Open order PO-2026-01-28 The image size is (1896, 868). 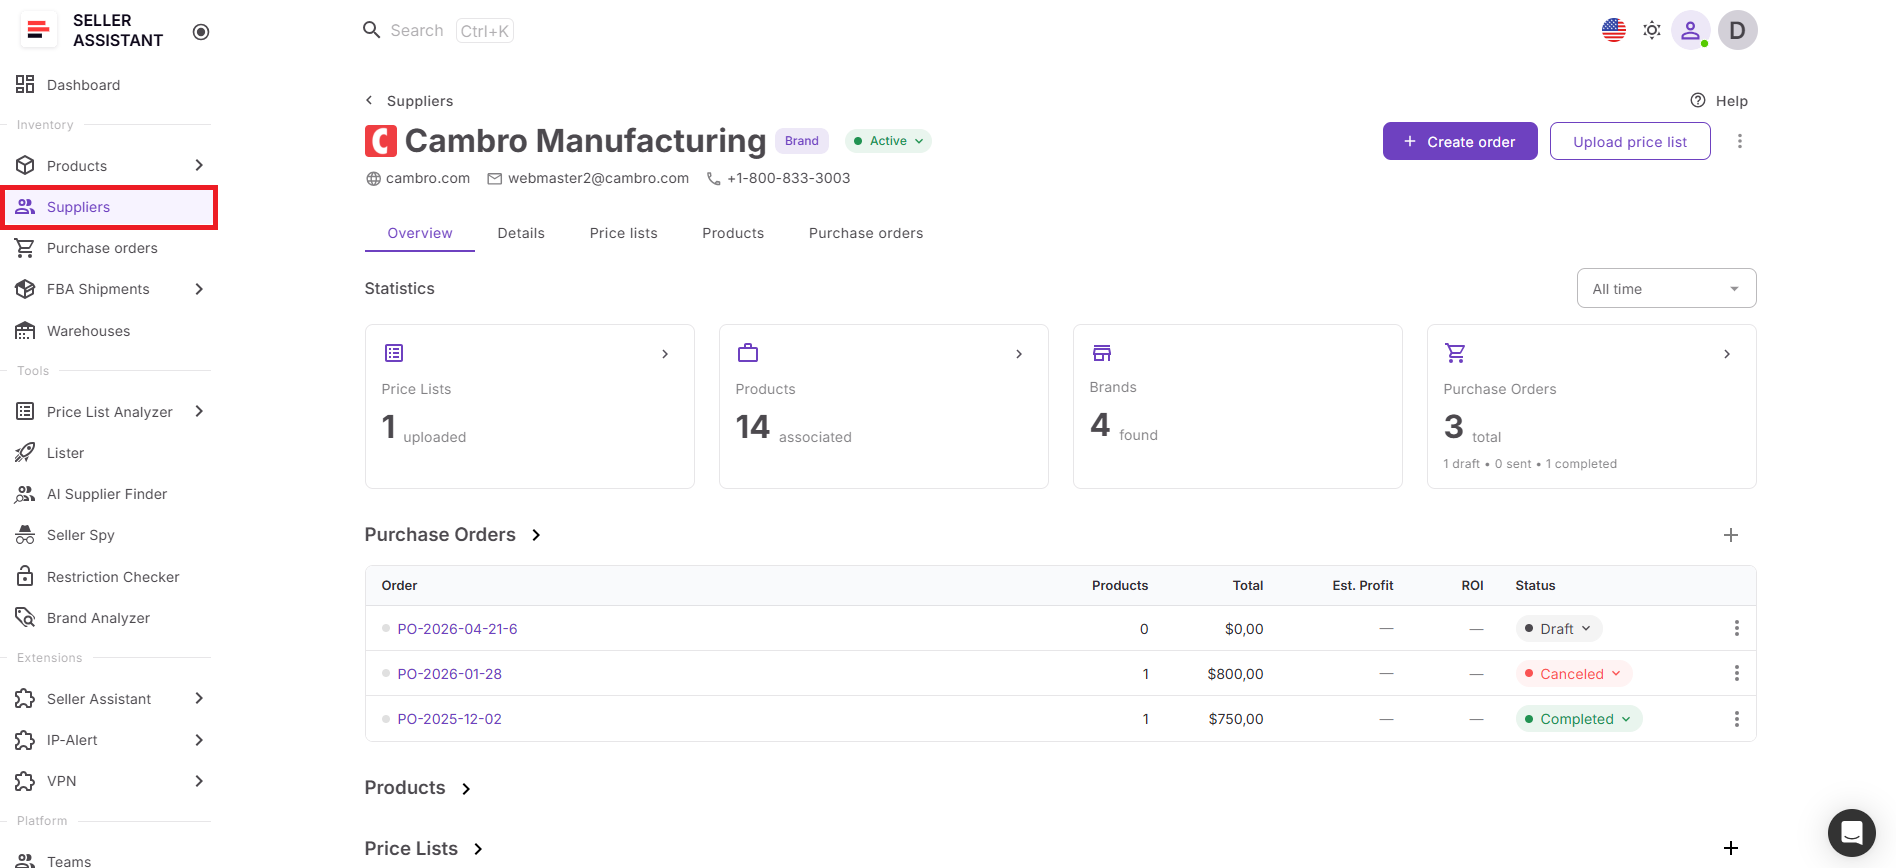point(449,674)
